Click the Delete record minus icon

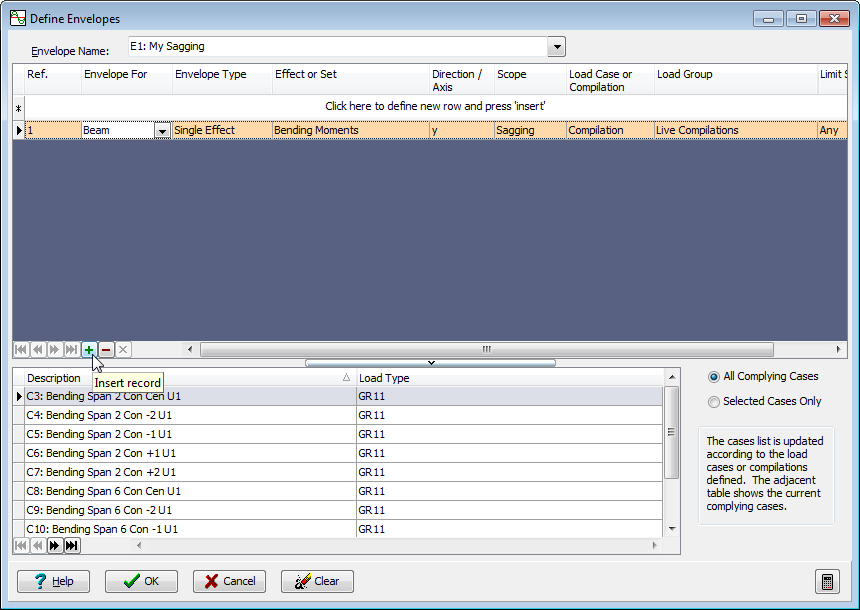pyautogui.click(x=106, y=349)
